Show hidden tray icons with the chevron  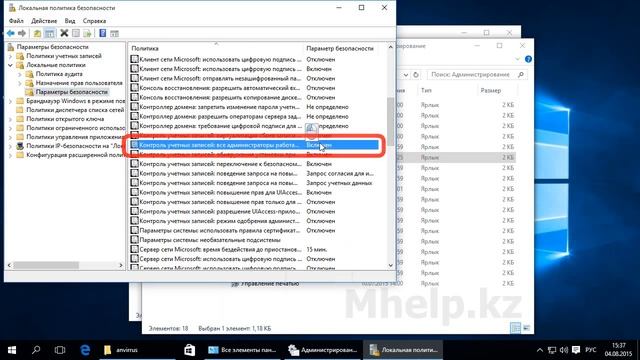click(x=540, y=350)
